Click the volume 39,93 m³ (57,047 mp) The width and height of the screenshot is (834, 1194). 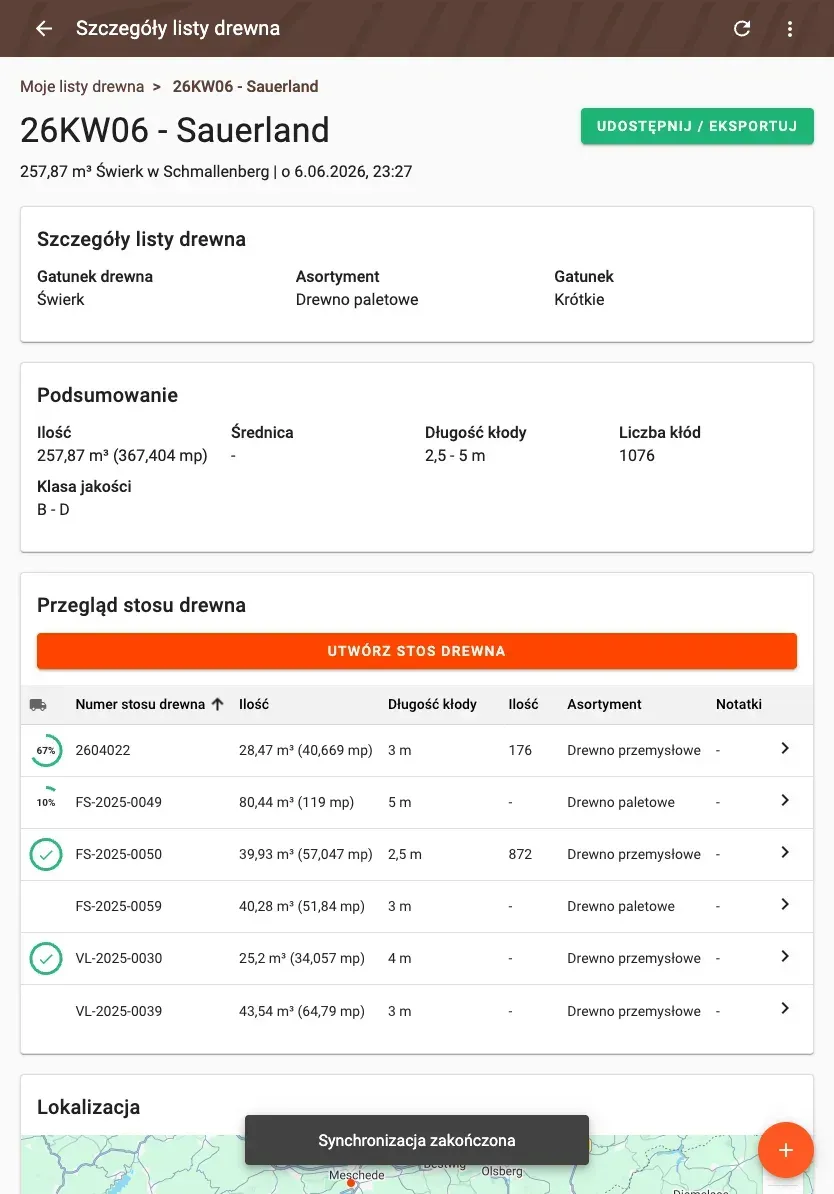point(305,854)
